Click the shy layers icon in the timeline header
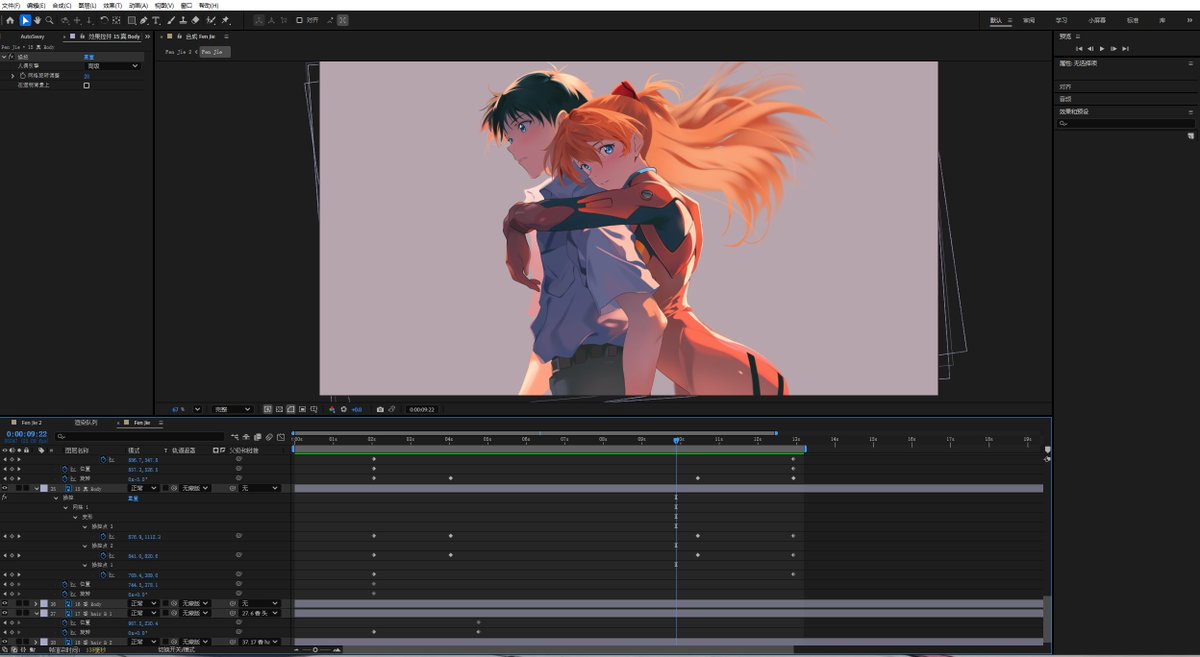This screenshot has width=1200, height=657. (x=246, y=437)
